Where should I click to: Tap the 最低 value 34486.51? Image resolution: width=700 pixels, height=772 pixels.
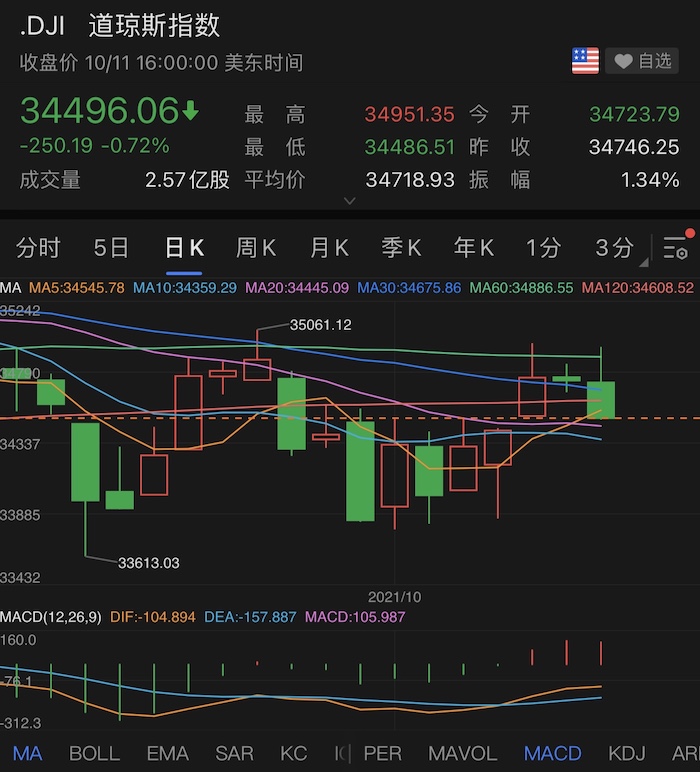point(410,147)
